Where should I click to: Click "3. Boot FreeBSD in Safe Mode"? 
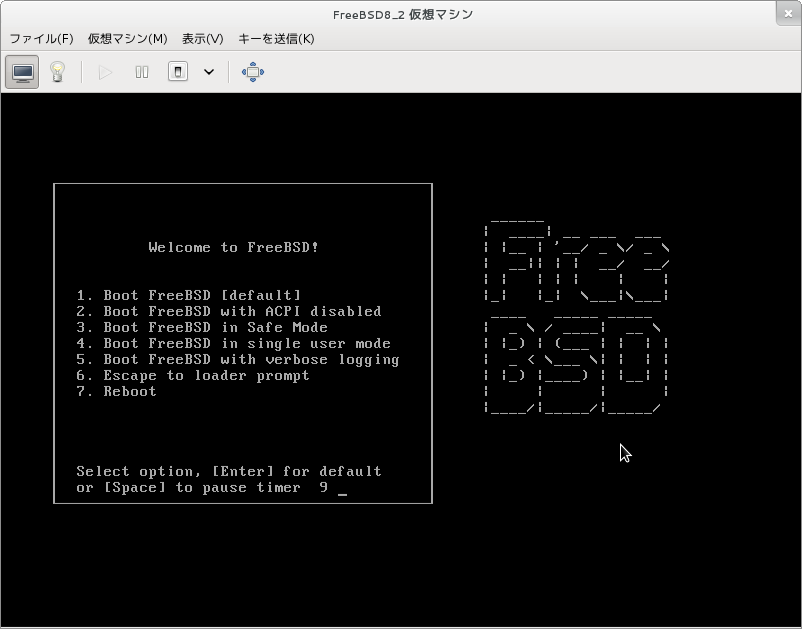[x=202, y=327]
